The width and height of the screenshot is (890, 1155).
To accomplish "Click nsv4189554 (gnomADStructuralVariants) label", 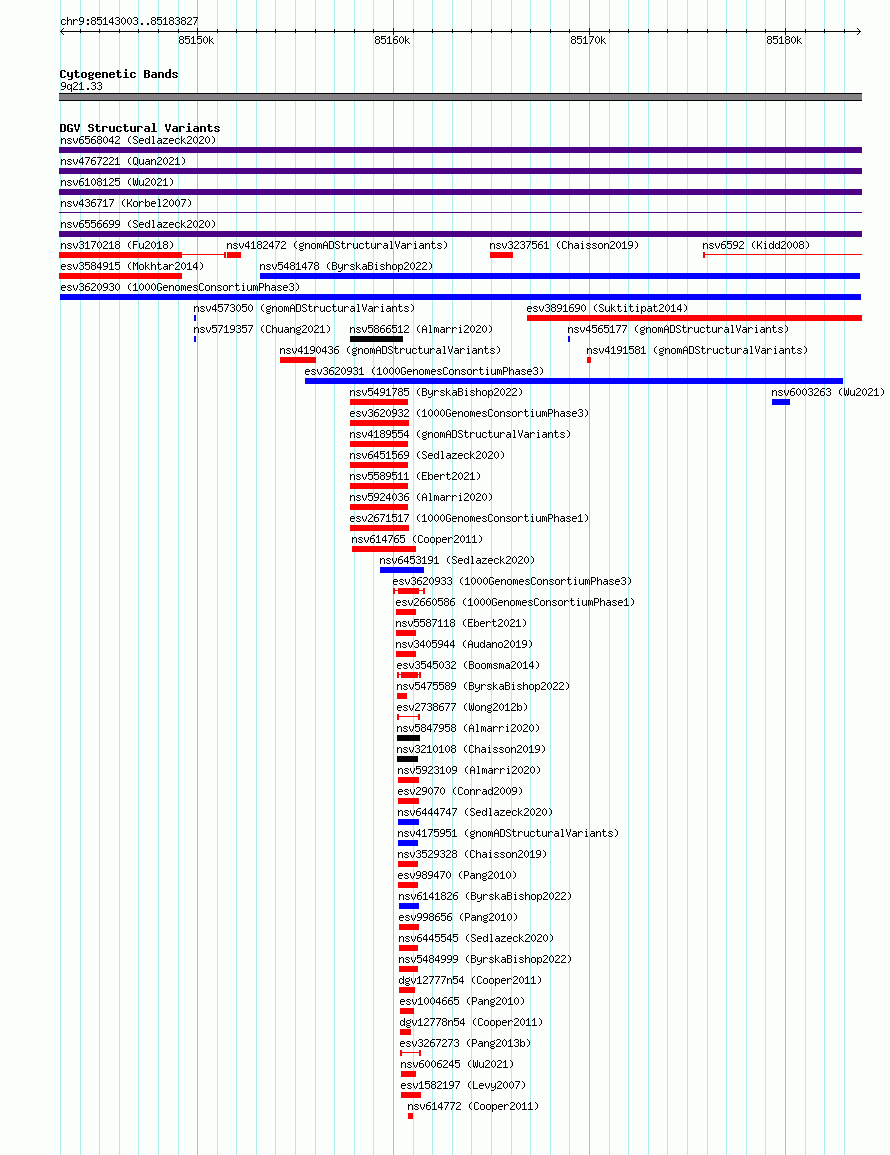I will [460, 435].
